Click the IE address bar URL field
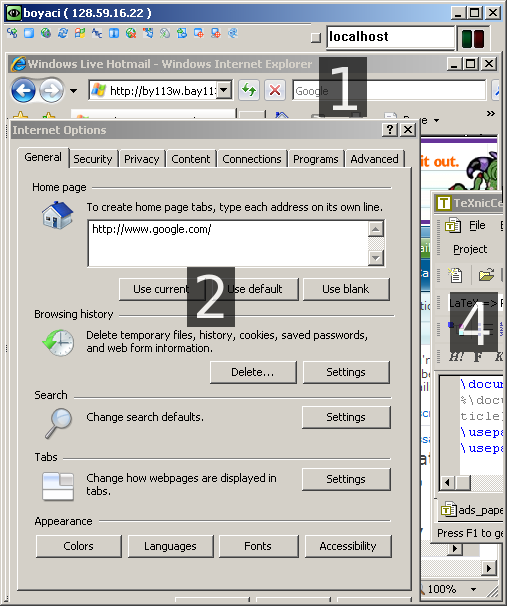The width and height of the screenshot is (507, 606). tap(162, 91)
